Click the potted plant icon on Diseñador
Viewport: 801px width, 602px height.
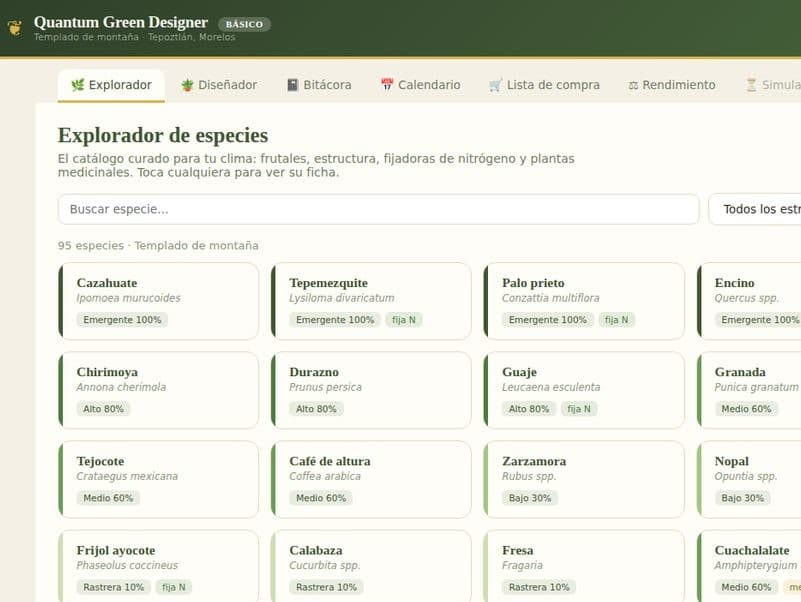pos(187,85)
